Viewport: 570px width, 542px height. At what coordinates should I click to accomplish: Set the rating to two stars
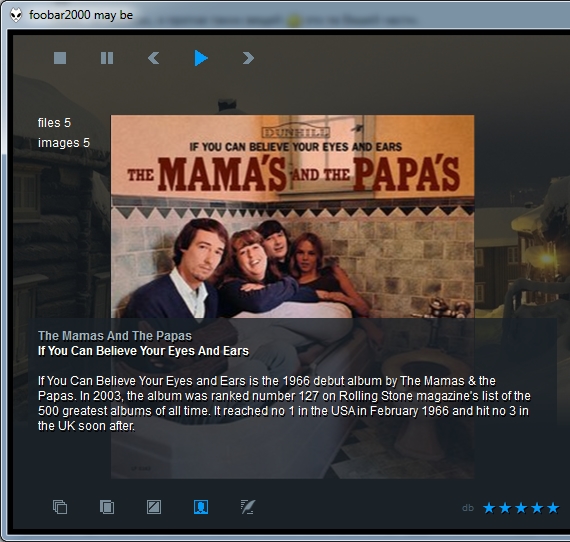(x=505, y=508)
